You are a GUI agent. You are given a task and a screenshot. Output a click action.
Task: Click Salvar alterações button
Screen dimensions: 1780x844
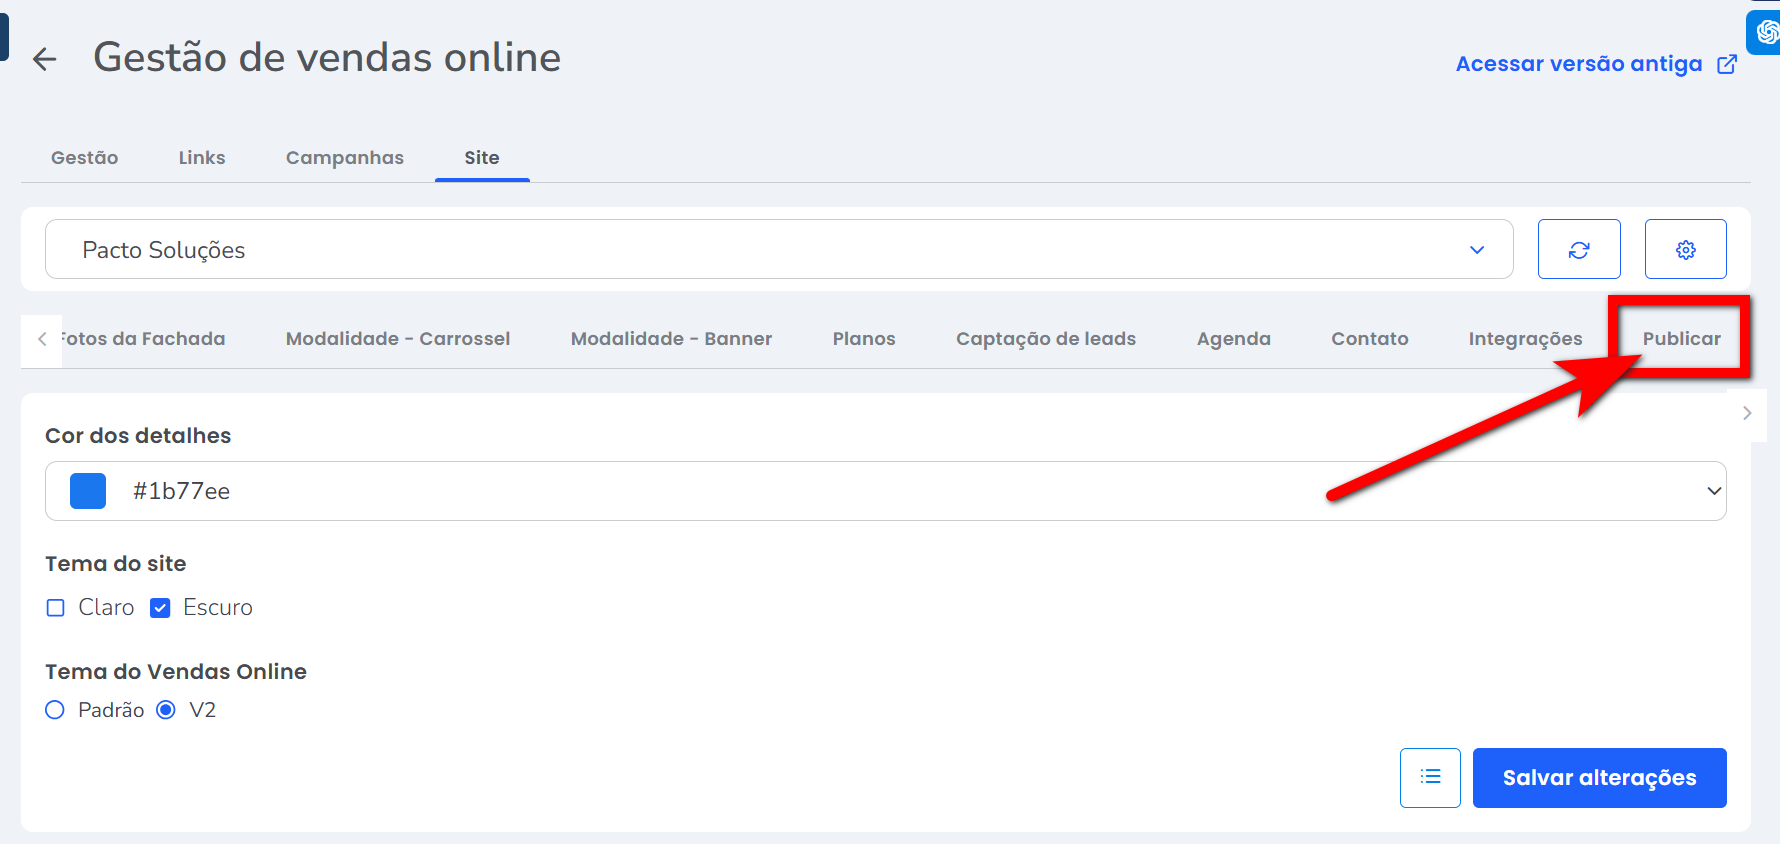tap(1598, 777)
